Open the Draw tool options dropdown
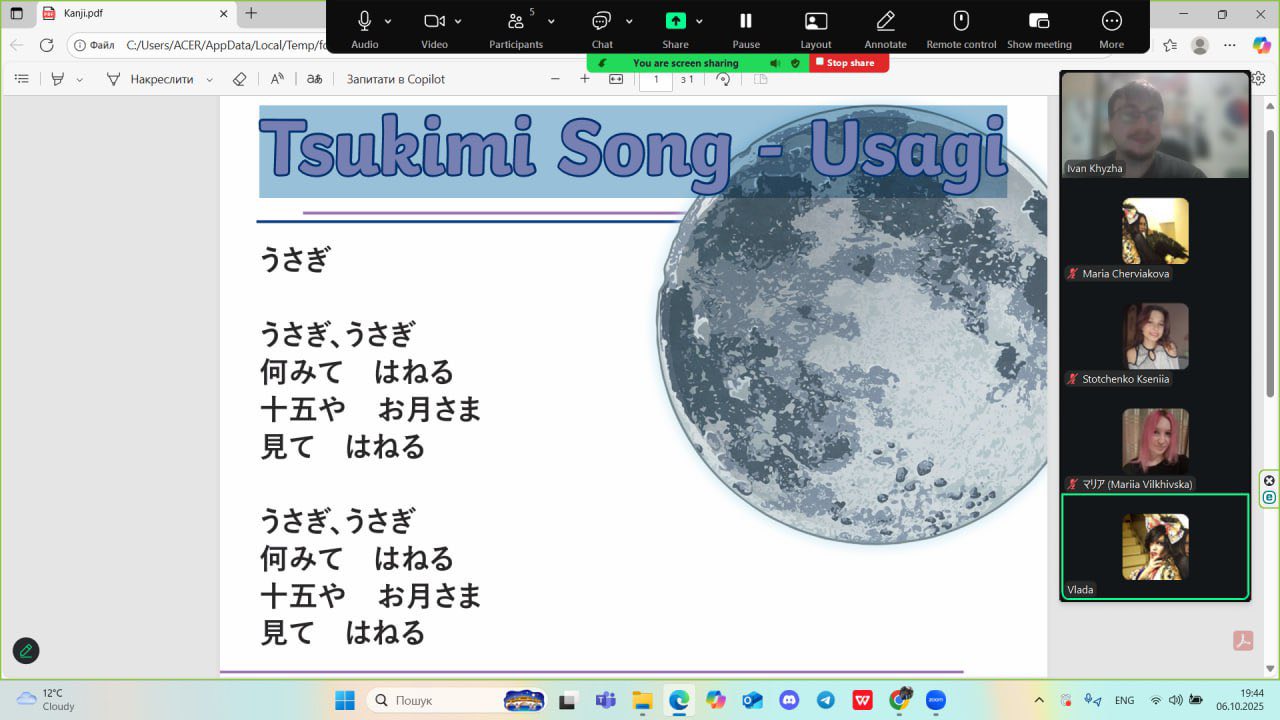Screen dimensions: 1280x720 [210, 80]
